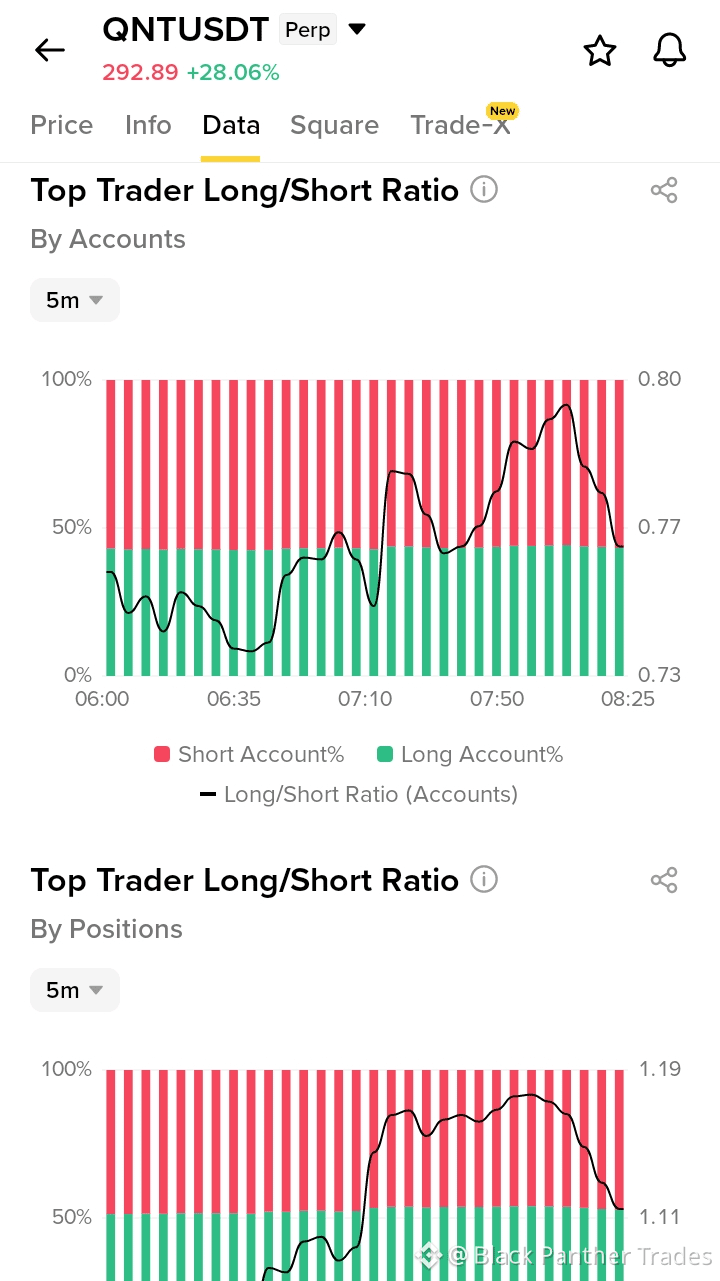Viewport: 720px width, 1281px height.
Task: Open the QNTUSDT pair selector arrow
Action: click(x=357, y=29)
